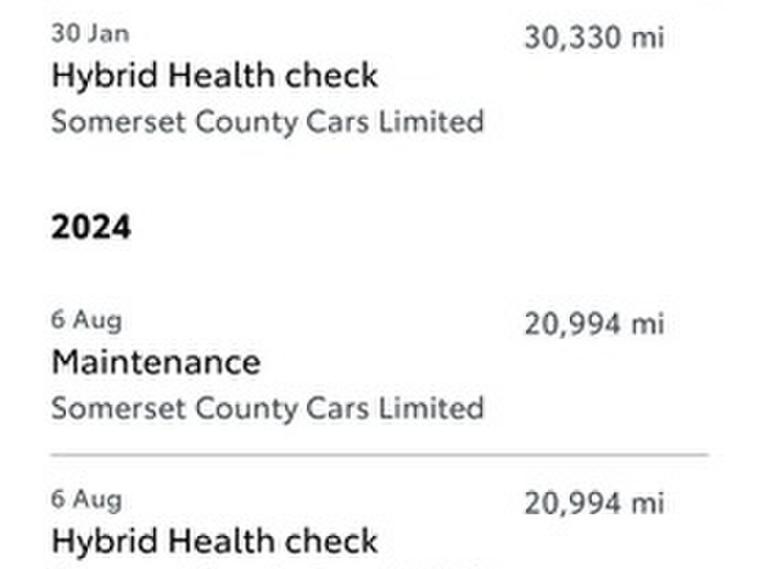Tap Somerset County Cars Limited below Maintenance
The image size is (759, 569).
pos(267,408)
